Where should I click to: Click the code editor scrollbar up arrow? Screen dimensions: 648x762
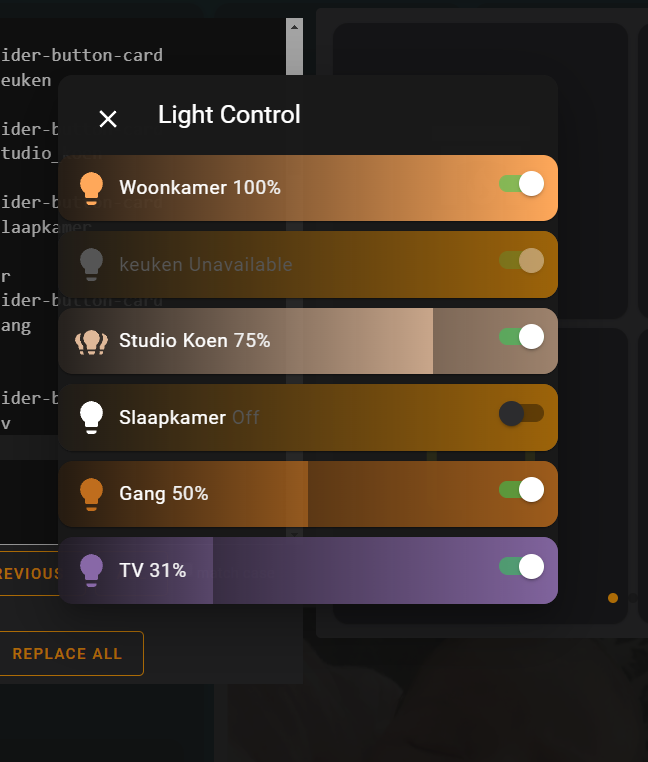pos(294,27)
